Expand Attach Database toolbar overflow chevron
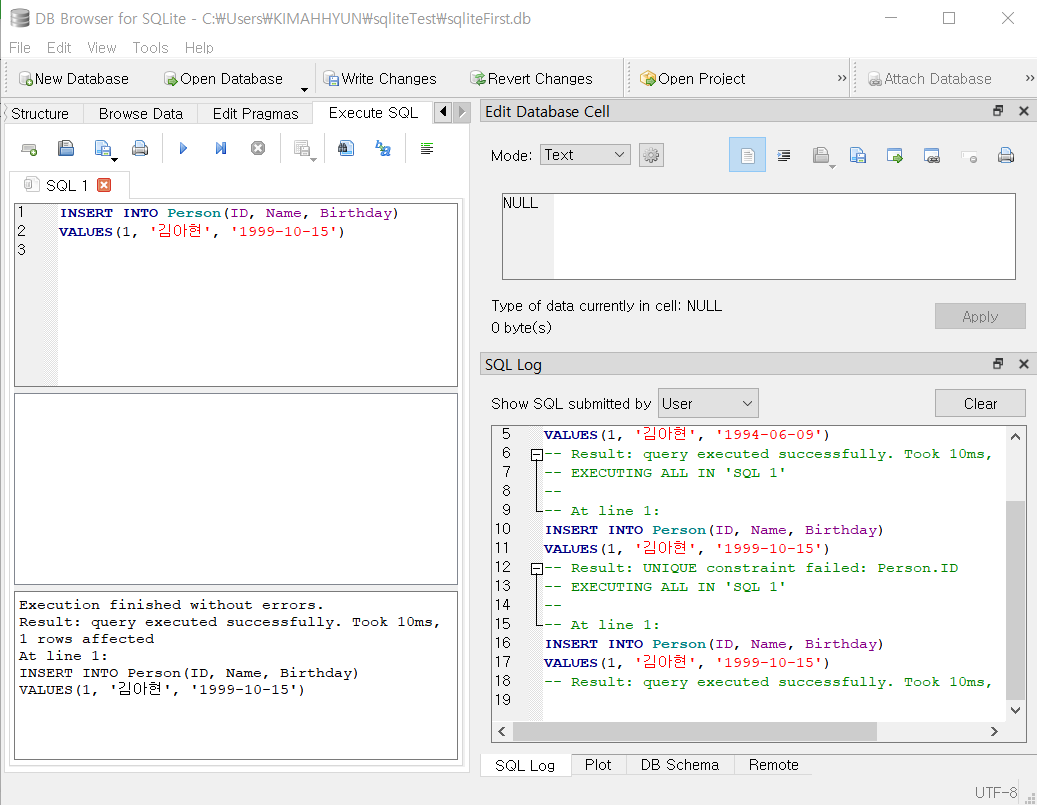 coord(1030,78)
